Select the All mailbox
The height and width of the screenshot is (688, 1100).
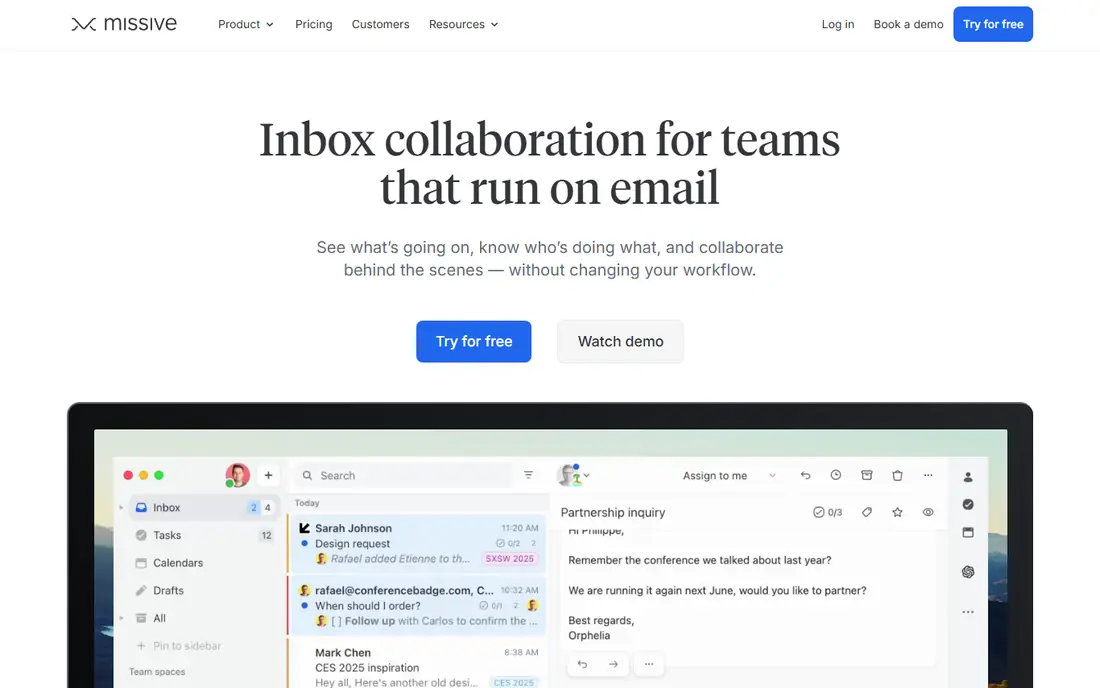204,618
